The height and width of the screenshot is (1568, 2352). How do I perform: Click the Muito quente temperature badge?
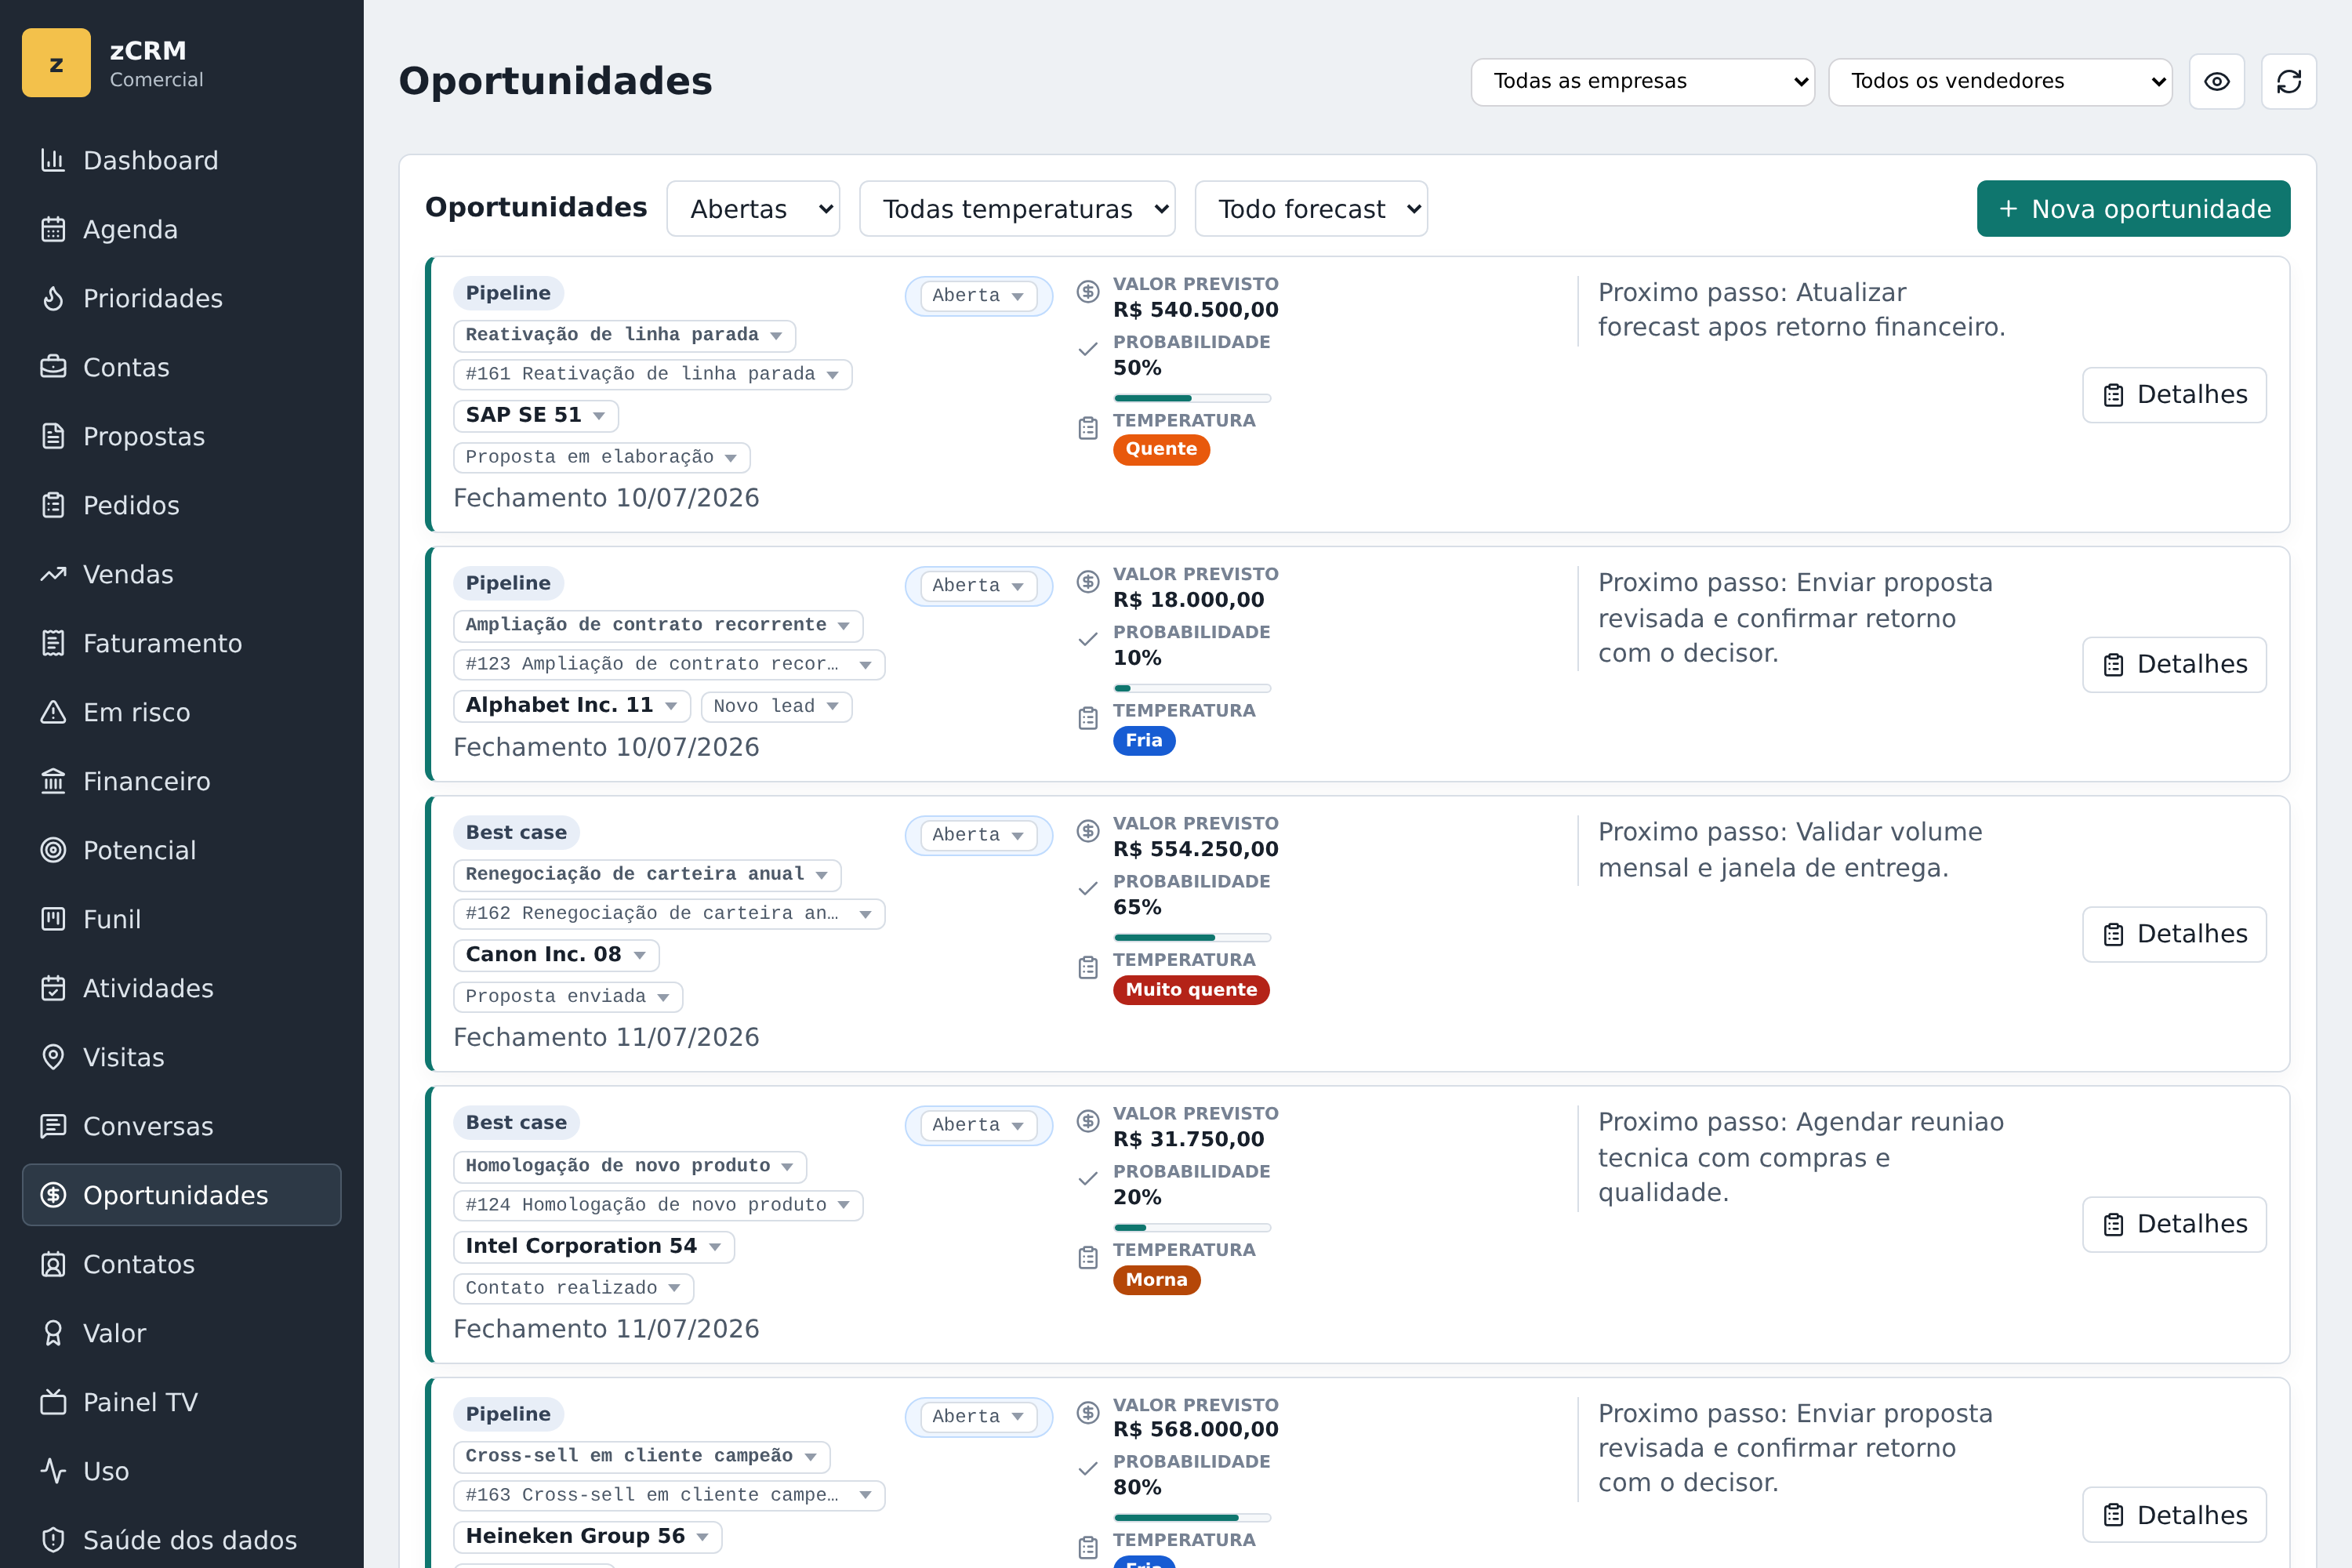[1191, 990]
